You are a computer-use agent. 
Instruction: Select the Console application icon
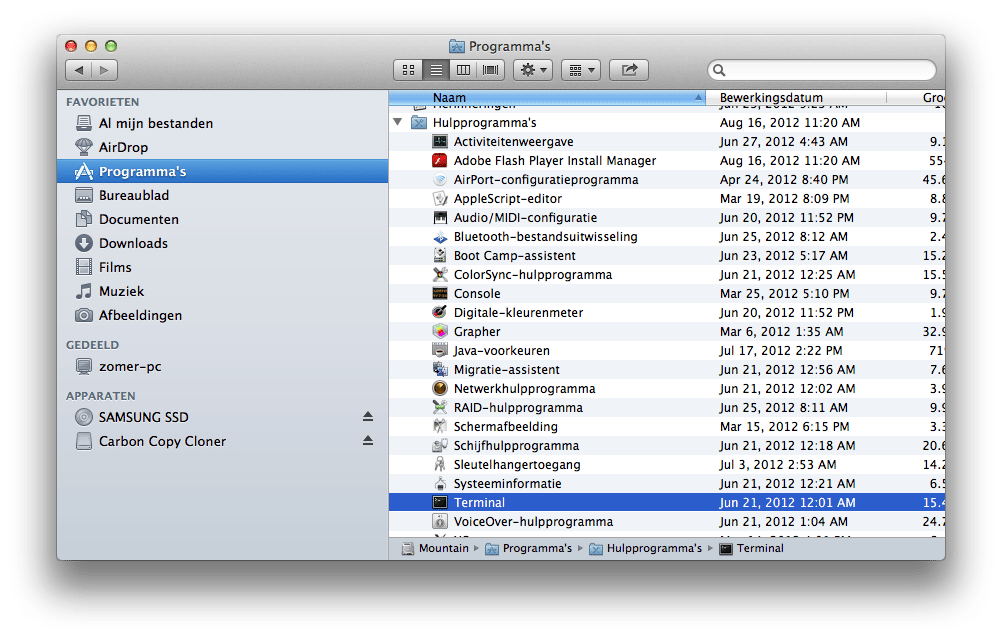pos(440,294)
